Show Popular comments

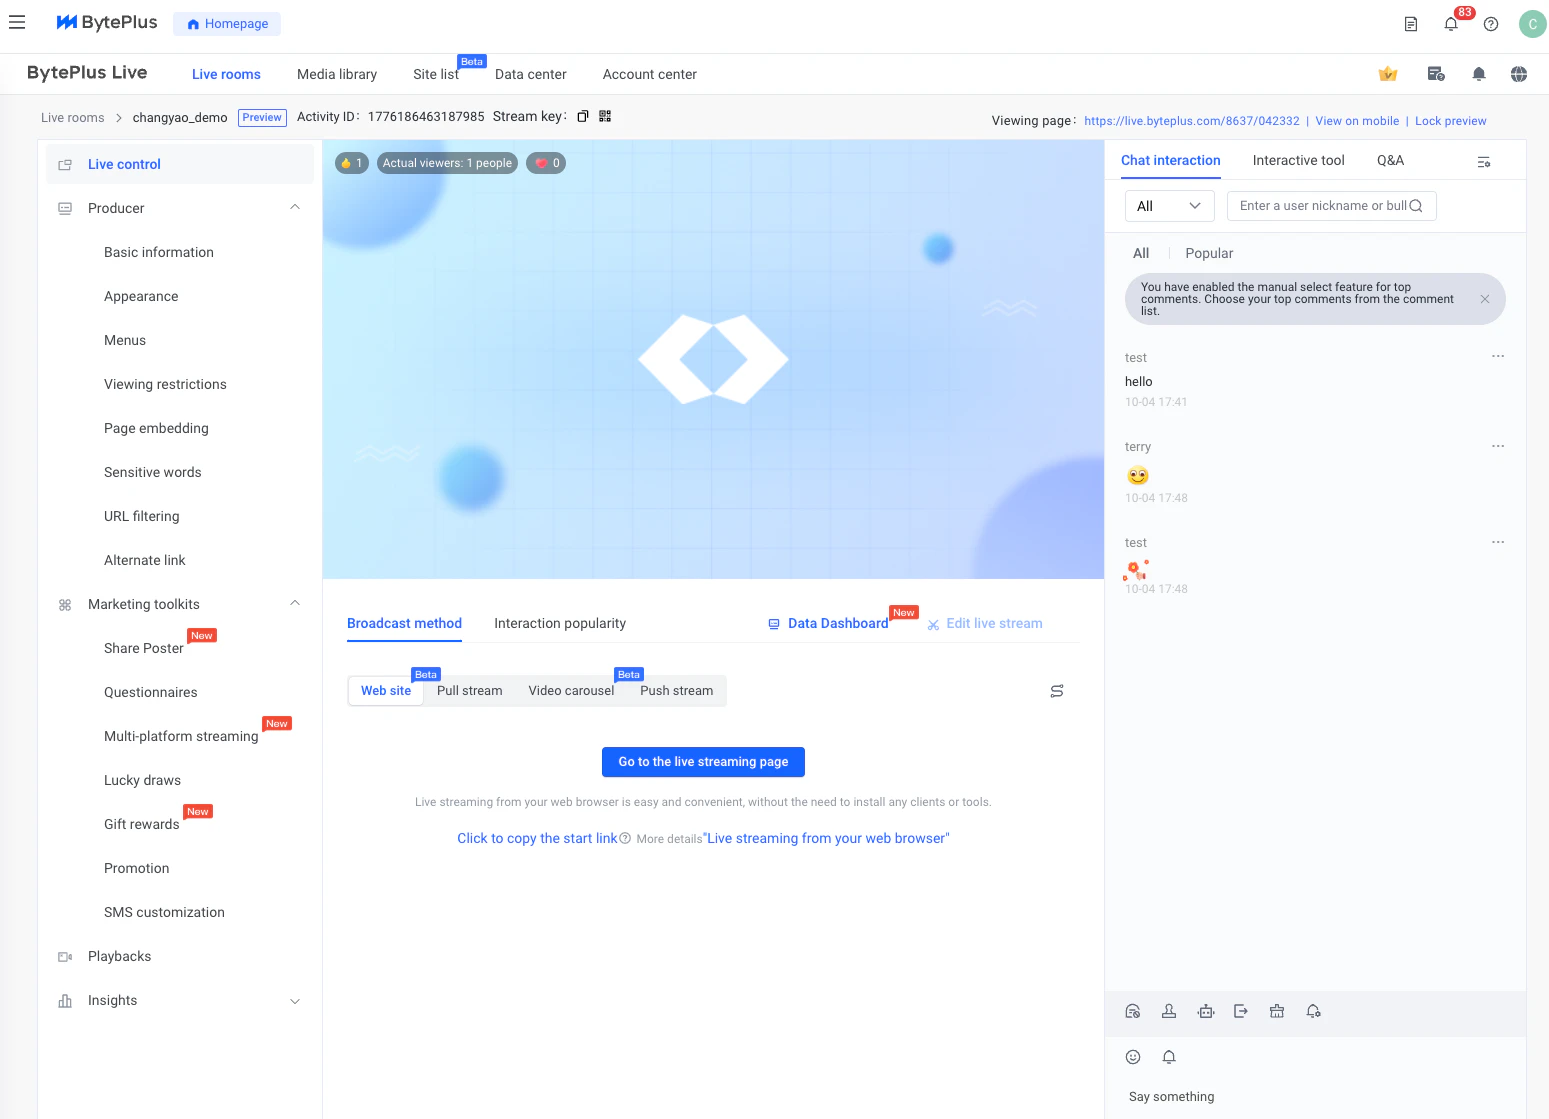(1209, 253)
